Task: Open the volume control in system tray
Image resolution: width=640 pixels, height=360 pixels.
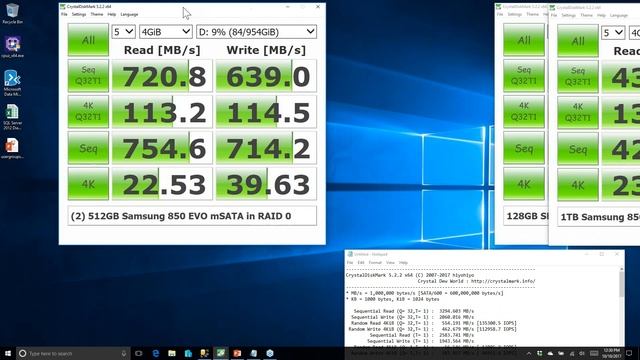Action: click(582, 353)
